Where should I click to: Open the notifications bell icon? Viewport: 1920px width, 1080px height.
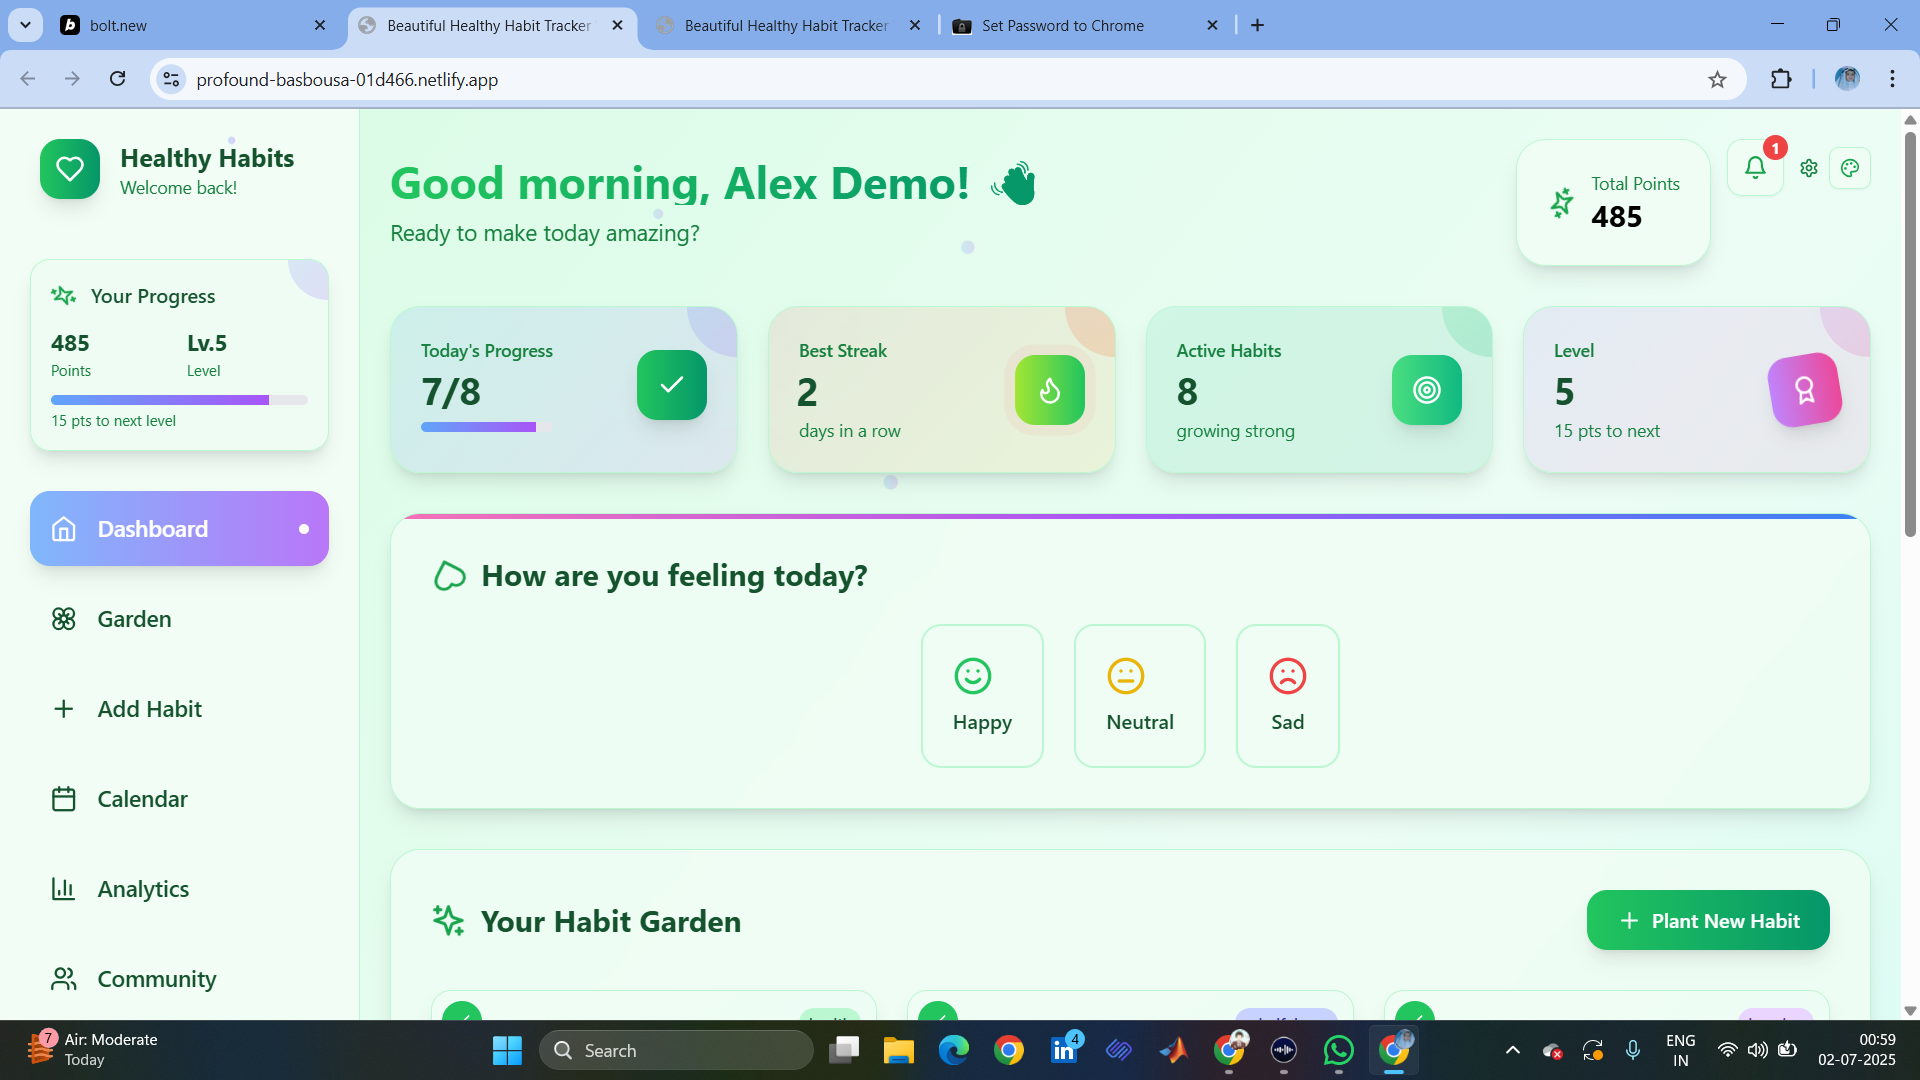click(1755, 168)
